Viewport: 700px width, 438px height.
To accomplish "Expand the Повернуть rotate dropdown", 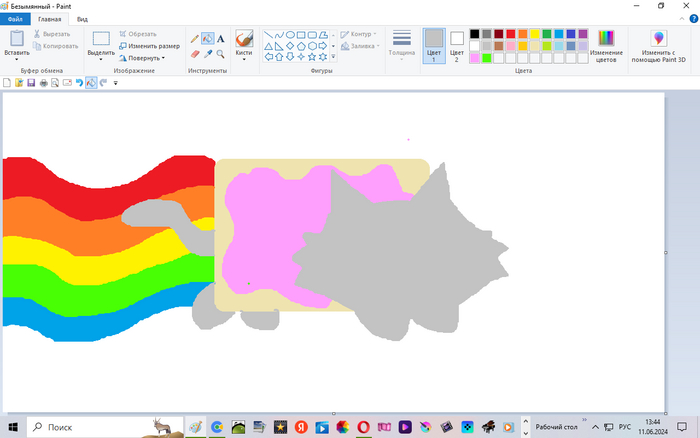I will click(146, 58).
